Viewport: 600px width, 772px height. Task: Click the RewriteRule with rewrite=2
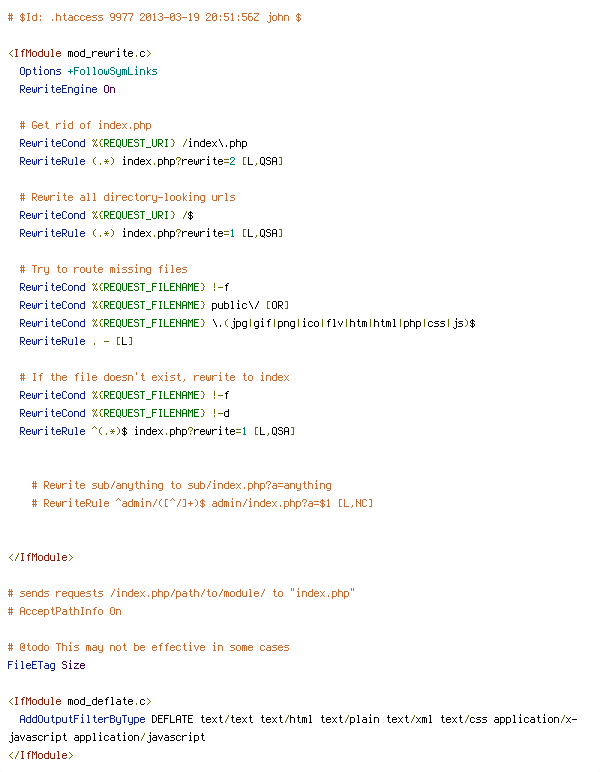click(150, 161)
